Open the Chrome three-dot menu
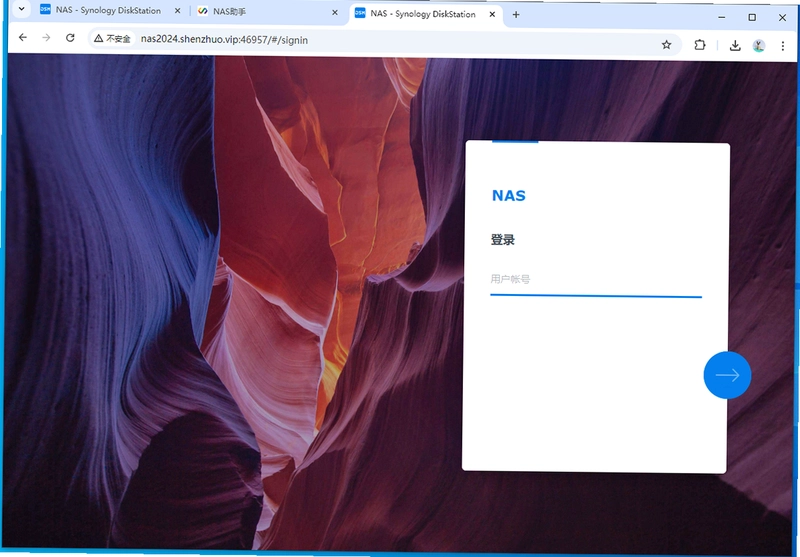The width and height of the screenshot is (800, 557). point(783,46)
